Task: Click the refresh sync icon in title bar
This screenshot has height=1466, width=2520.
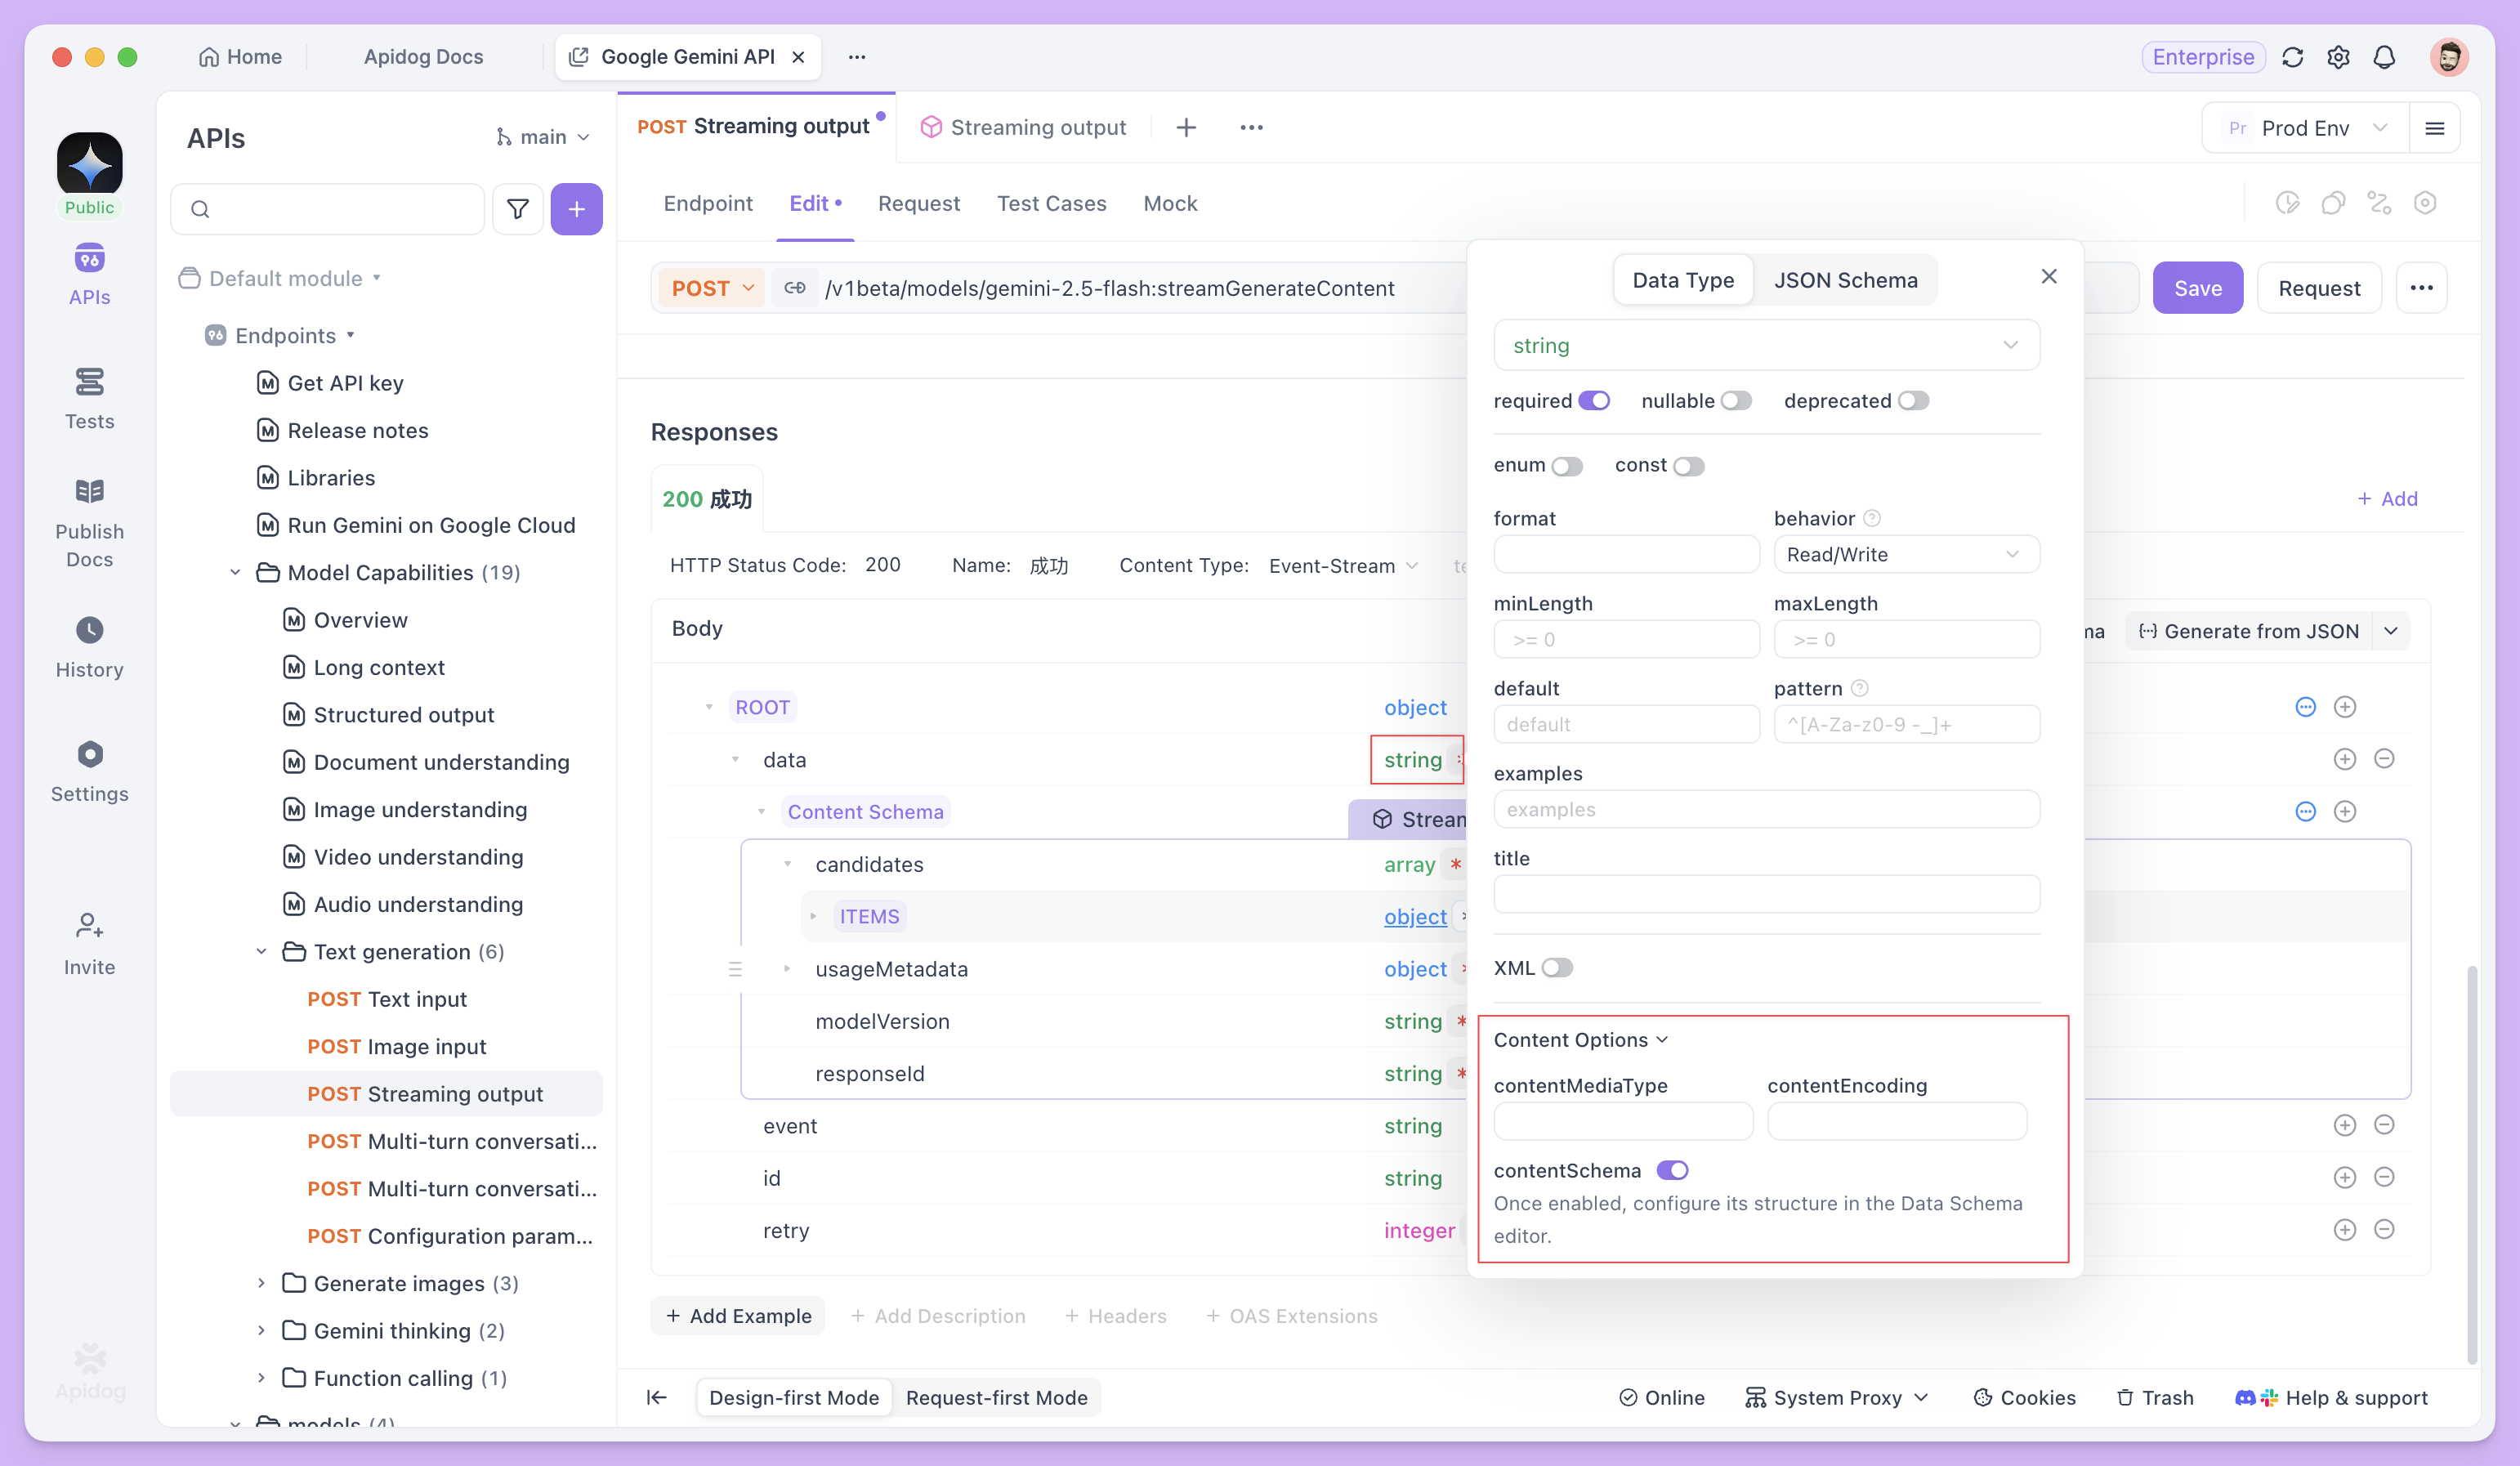Action: 2292,57
